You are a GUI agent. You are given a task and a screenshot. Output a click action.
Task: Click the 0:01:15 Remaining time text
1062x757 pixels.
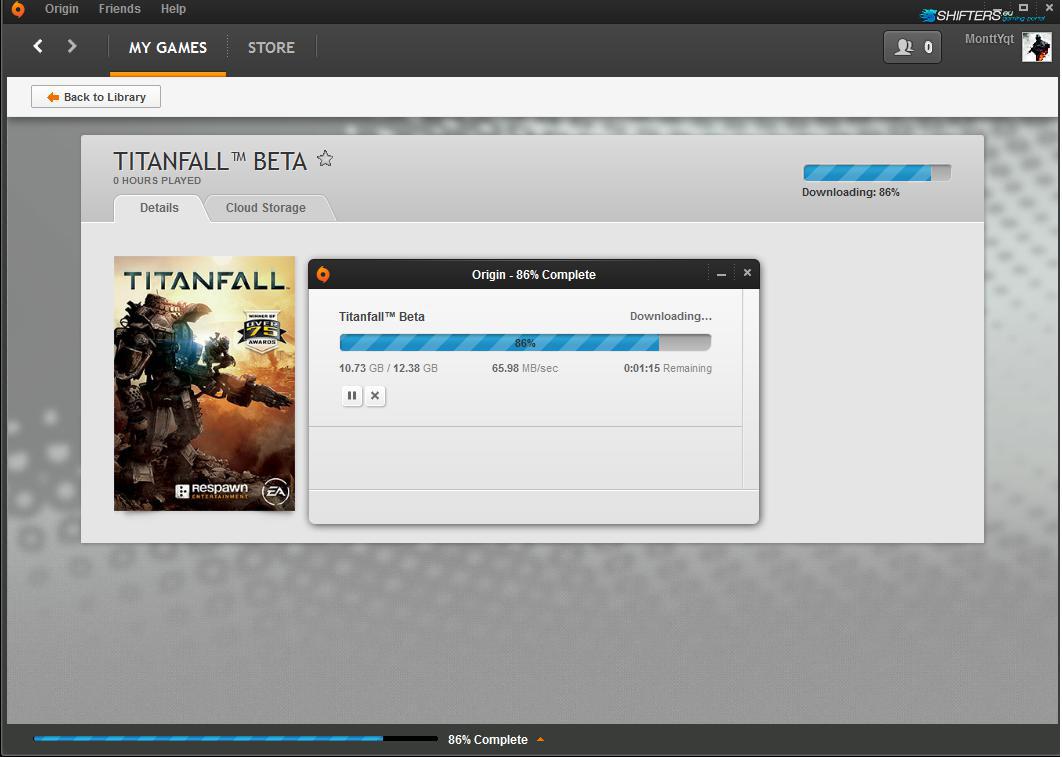point(668,368)
